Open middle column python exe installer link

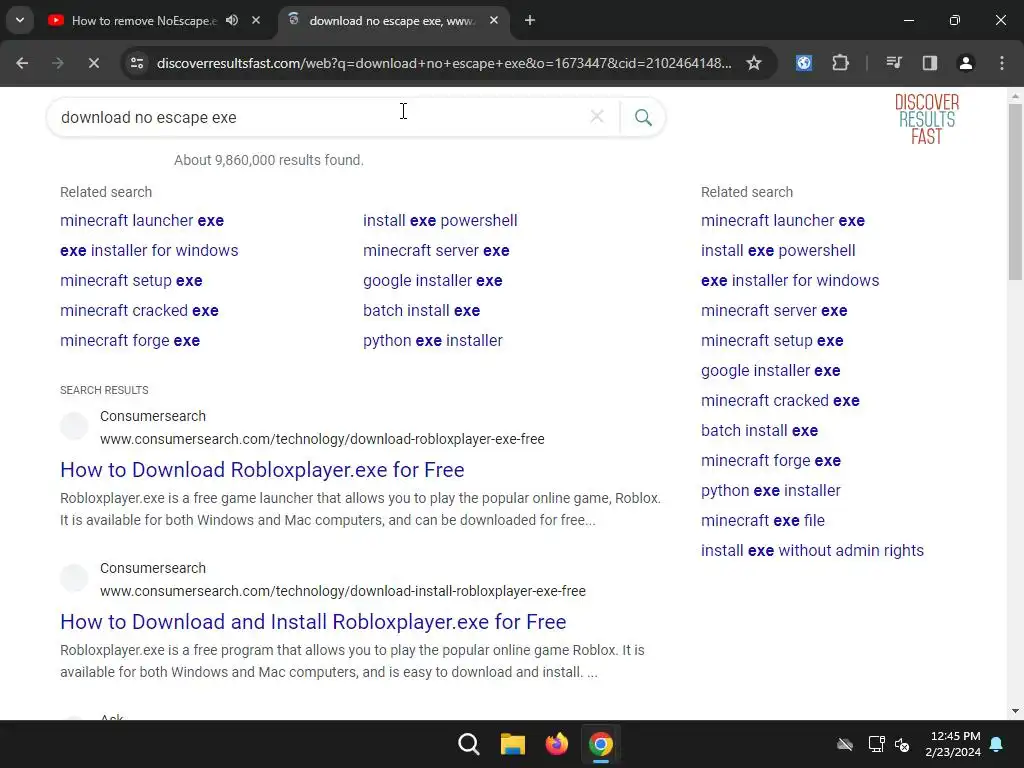(x=433, y=341)
